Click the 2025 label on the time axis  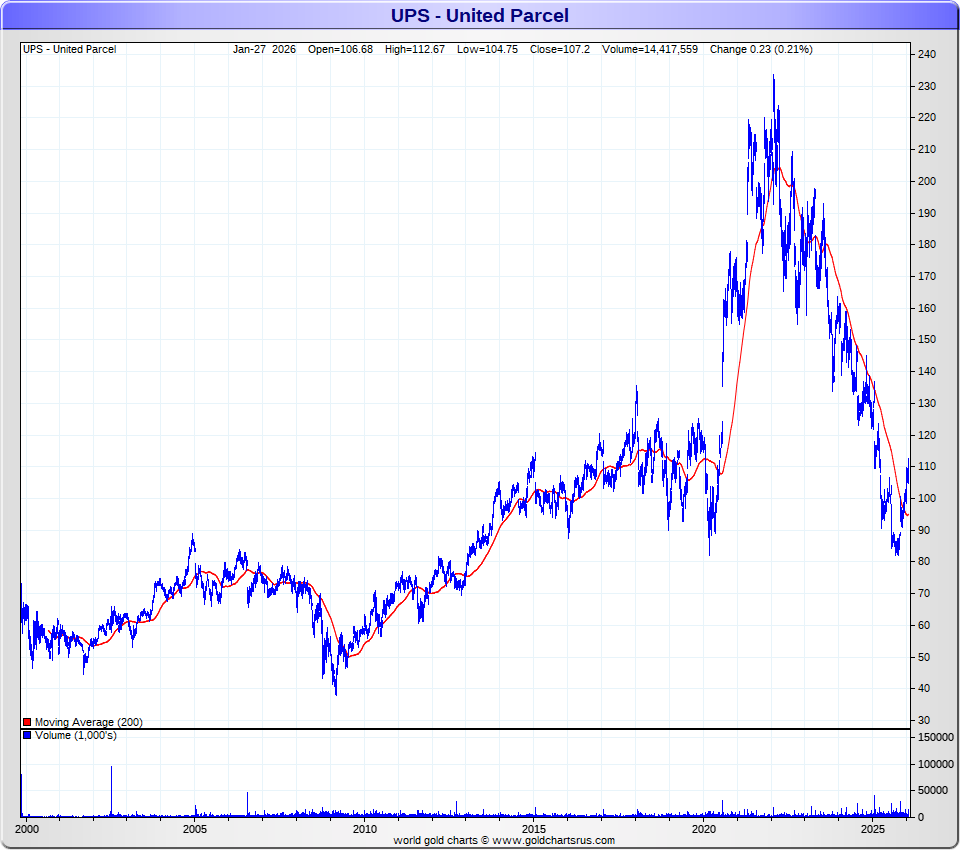pos(873,829)
